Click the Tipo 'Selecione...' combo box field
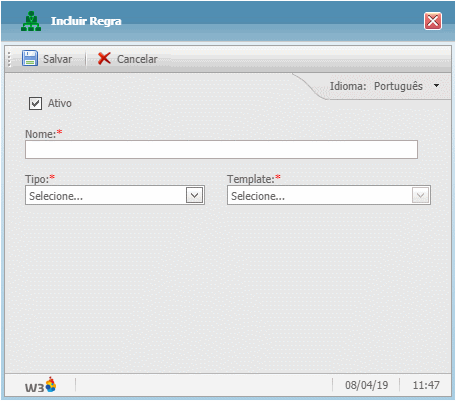The image size is (456, 401). (x=115, y=195)
